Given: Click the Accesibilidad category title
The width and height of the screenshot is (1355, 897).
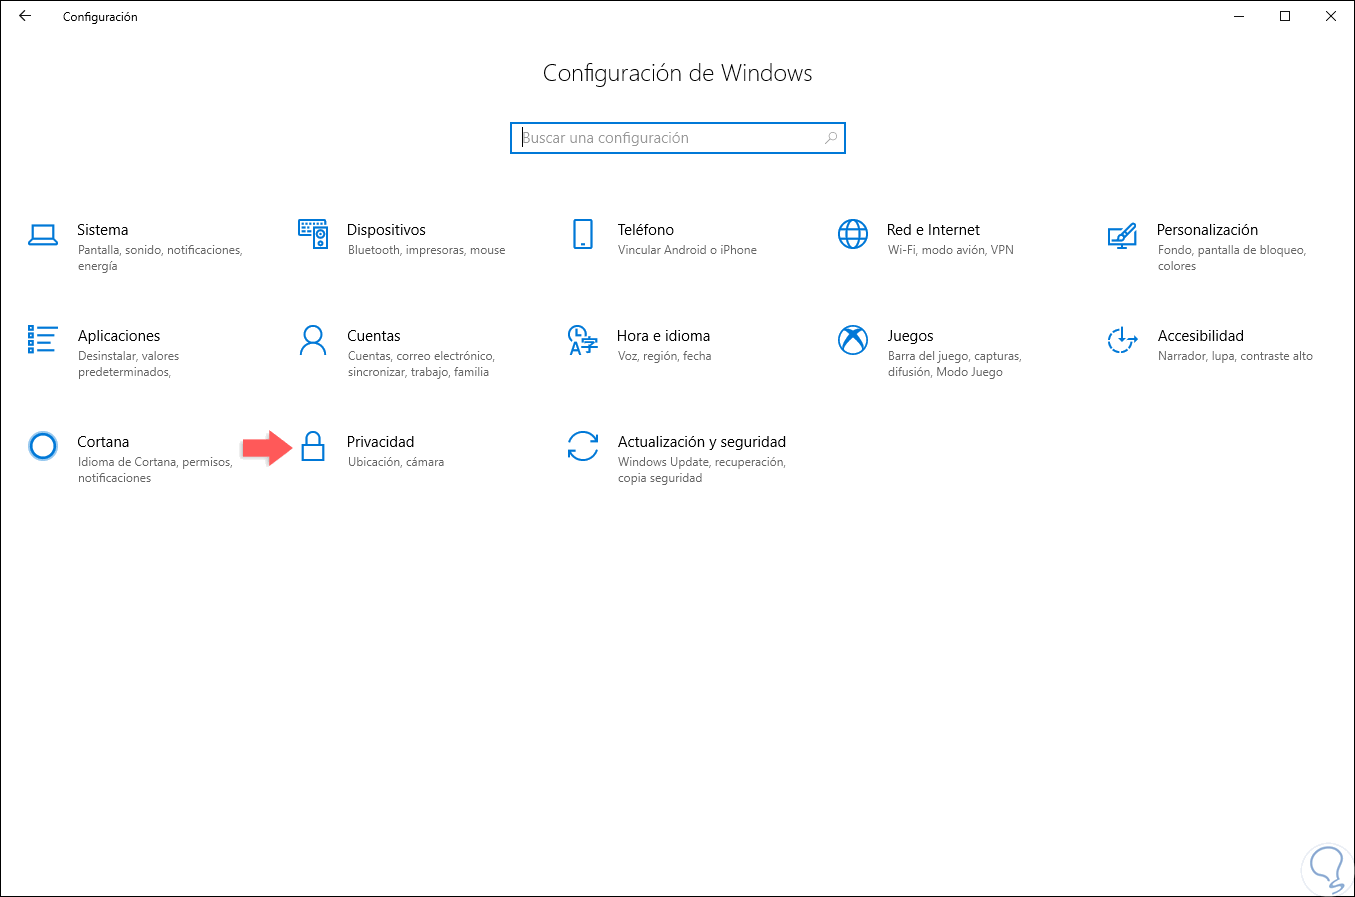Looking at the screenshot, I should pyautogui.click(x=1201, y=336).
